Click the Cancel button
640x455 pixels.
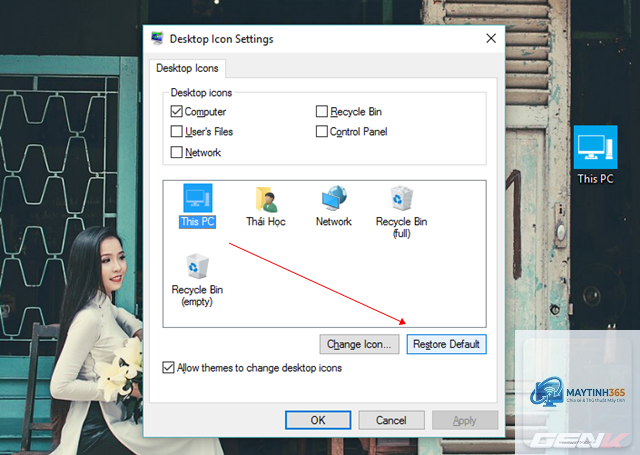(x=391, y=420)
